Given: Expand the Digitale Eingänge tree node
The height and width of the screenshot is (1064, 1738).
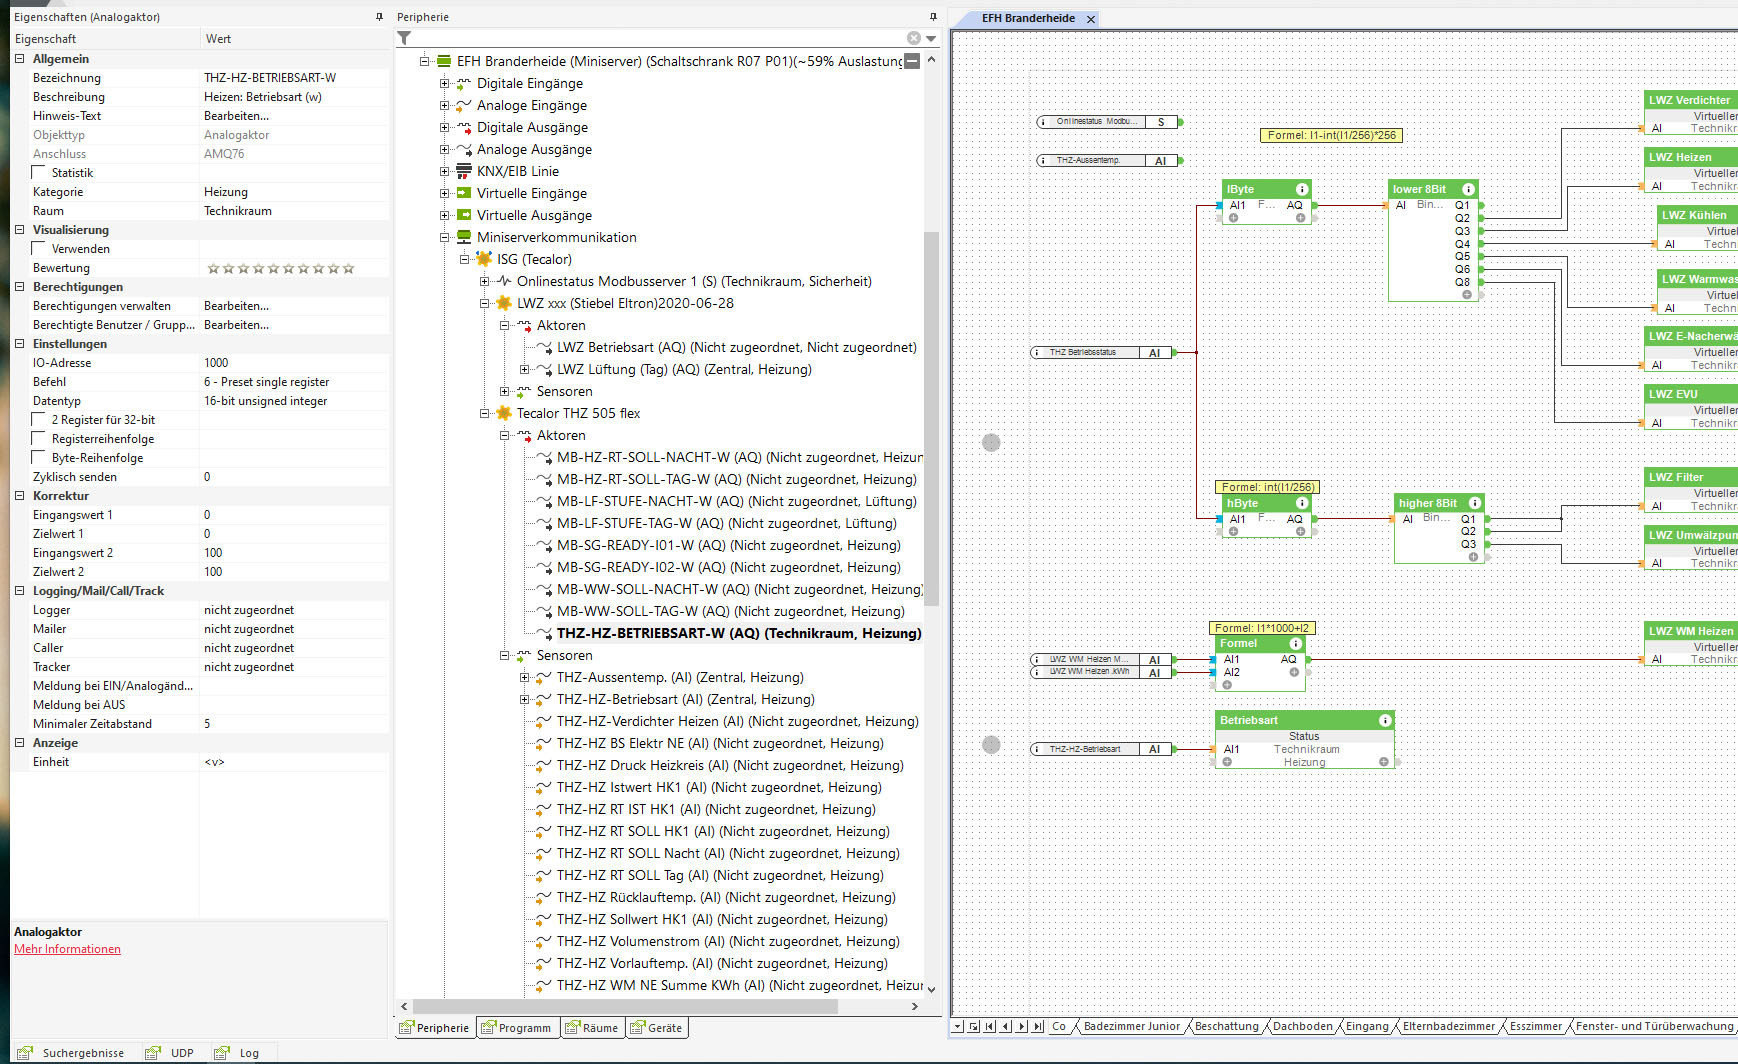Looking at the screenshot, I should [x=444, y=83].
